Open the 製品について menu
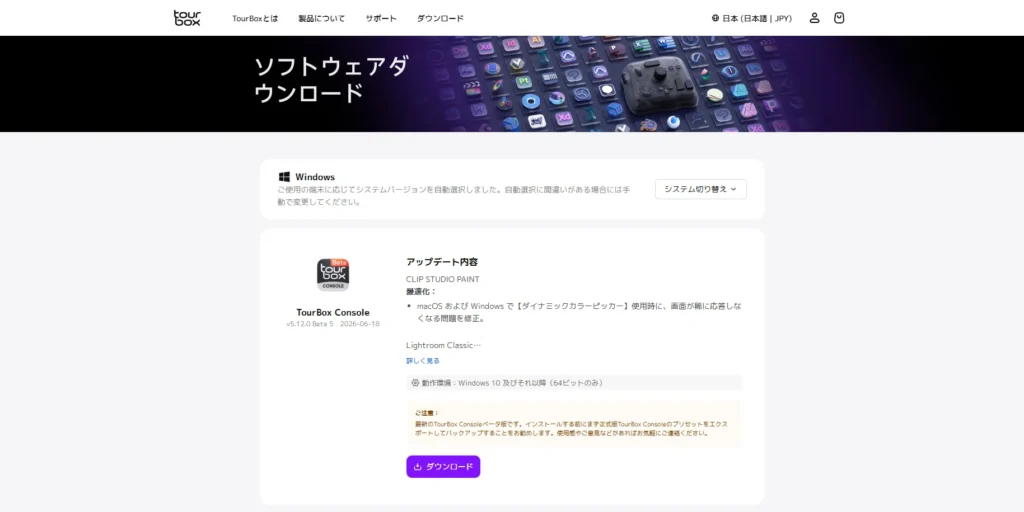This screenshot has width=1024, height=512. point(321,18)
